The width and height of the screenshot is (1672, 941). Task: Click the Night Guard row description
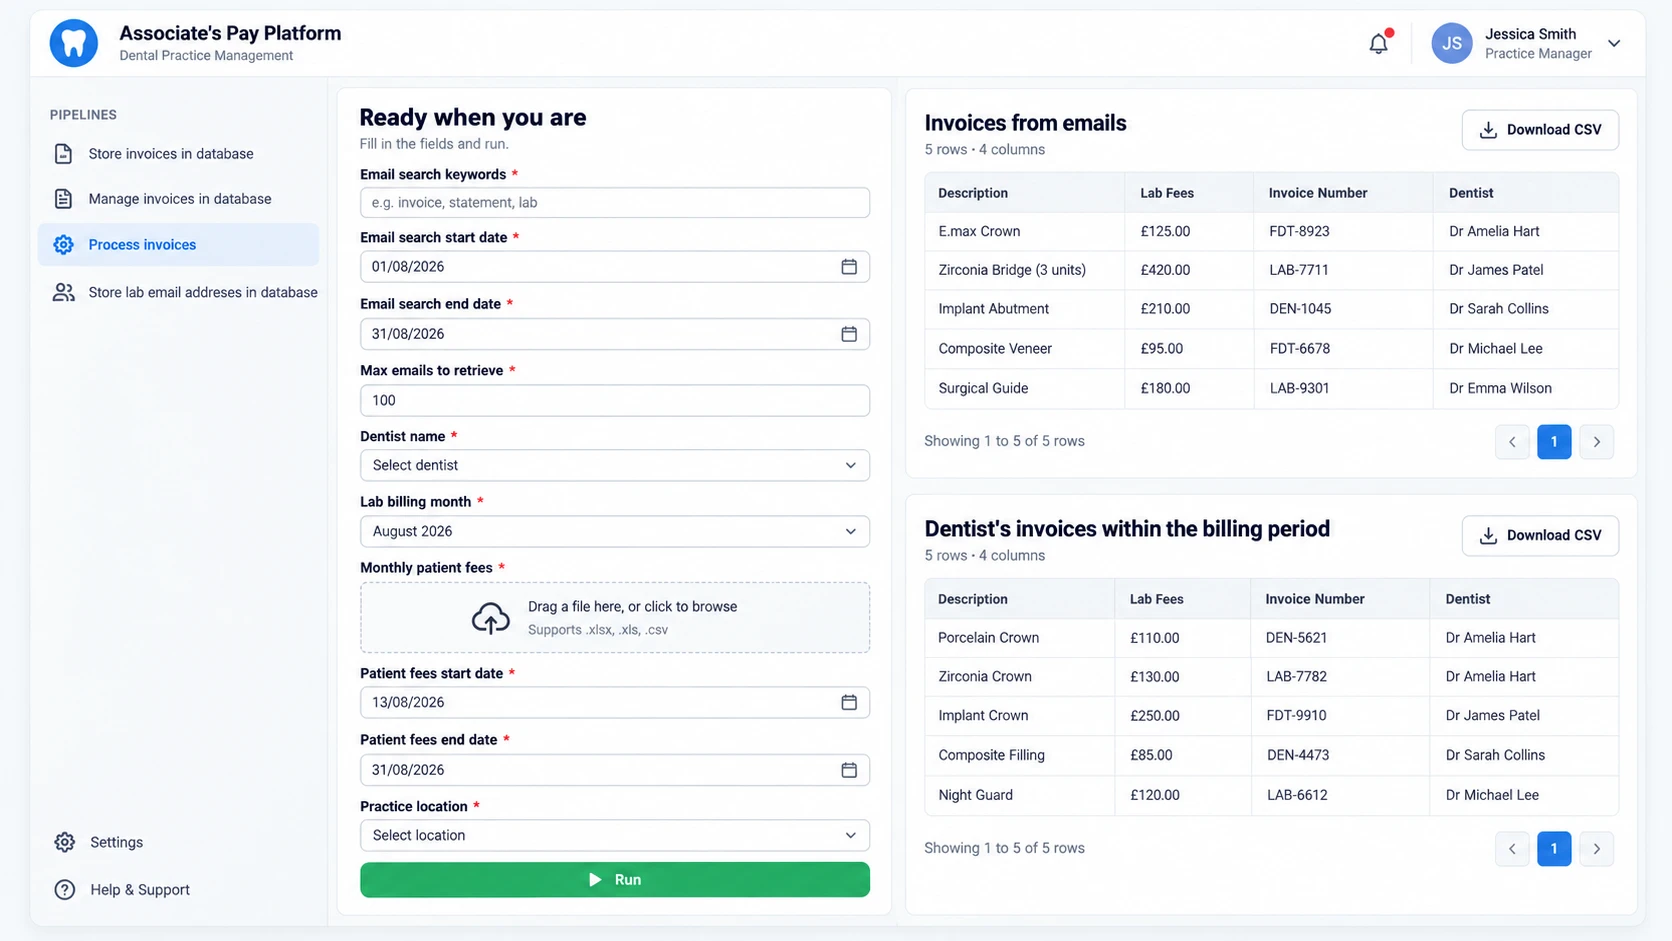(975, 795)
